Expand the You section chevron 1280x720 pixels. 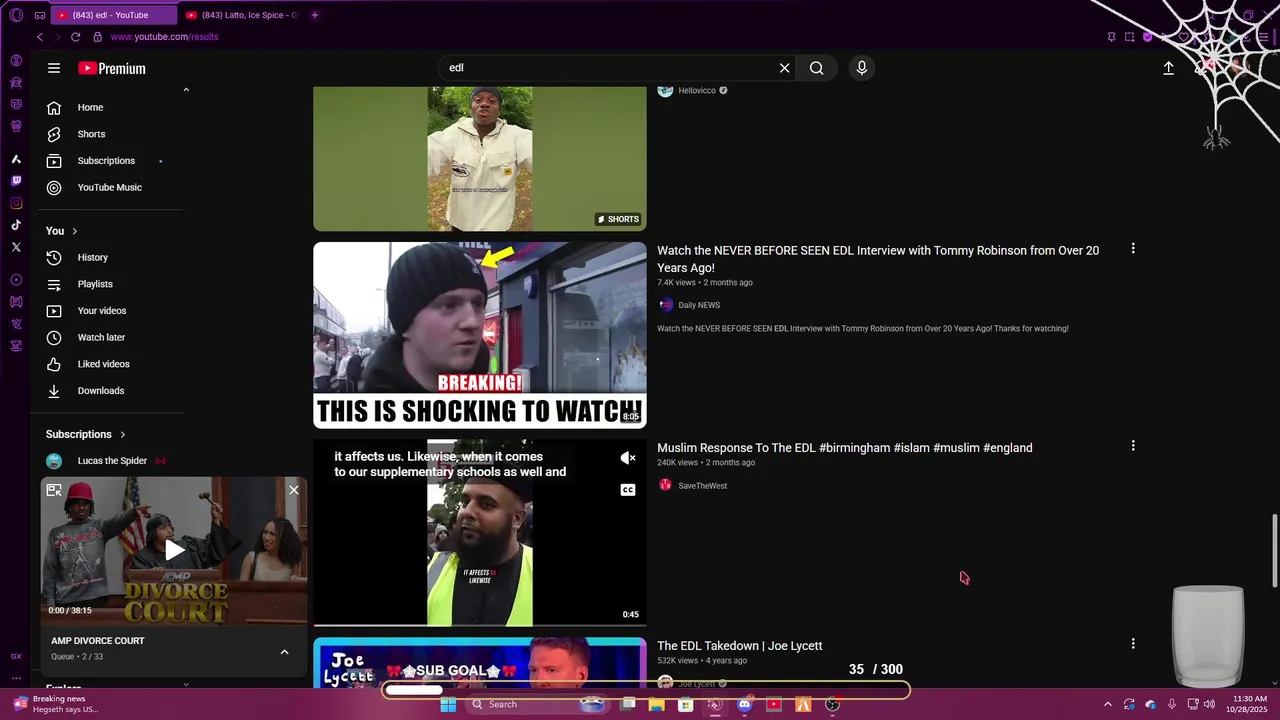point(74,231)
